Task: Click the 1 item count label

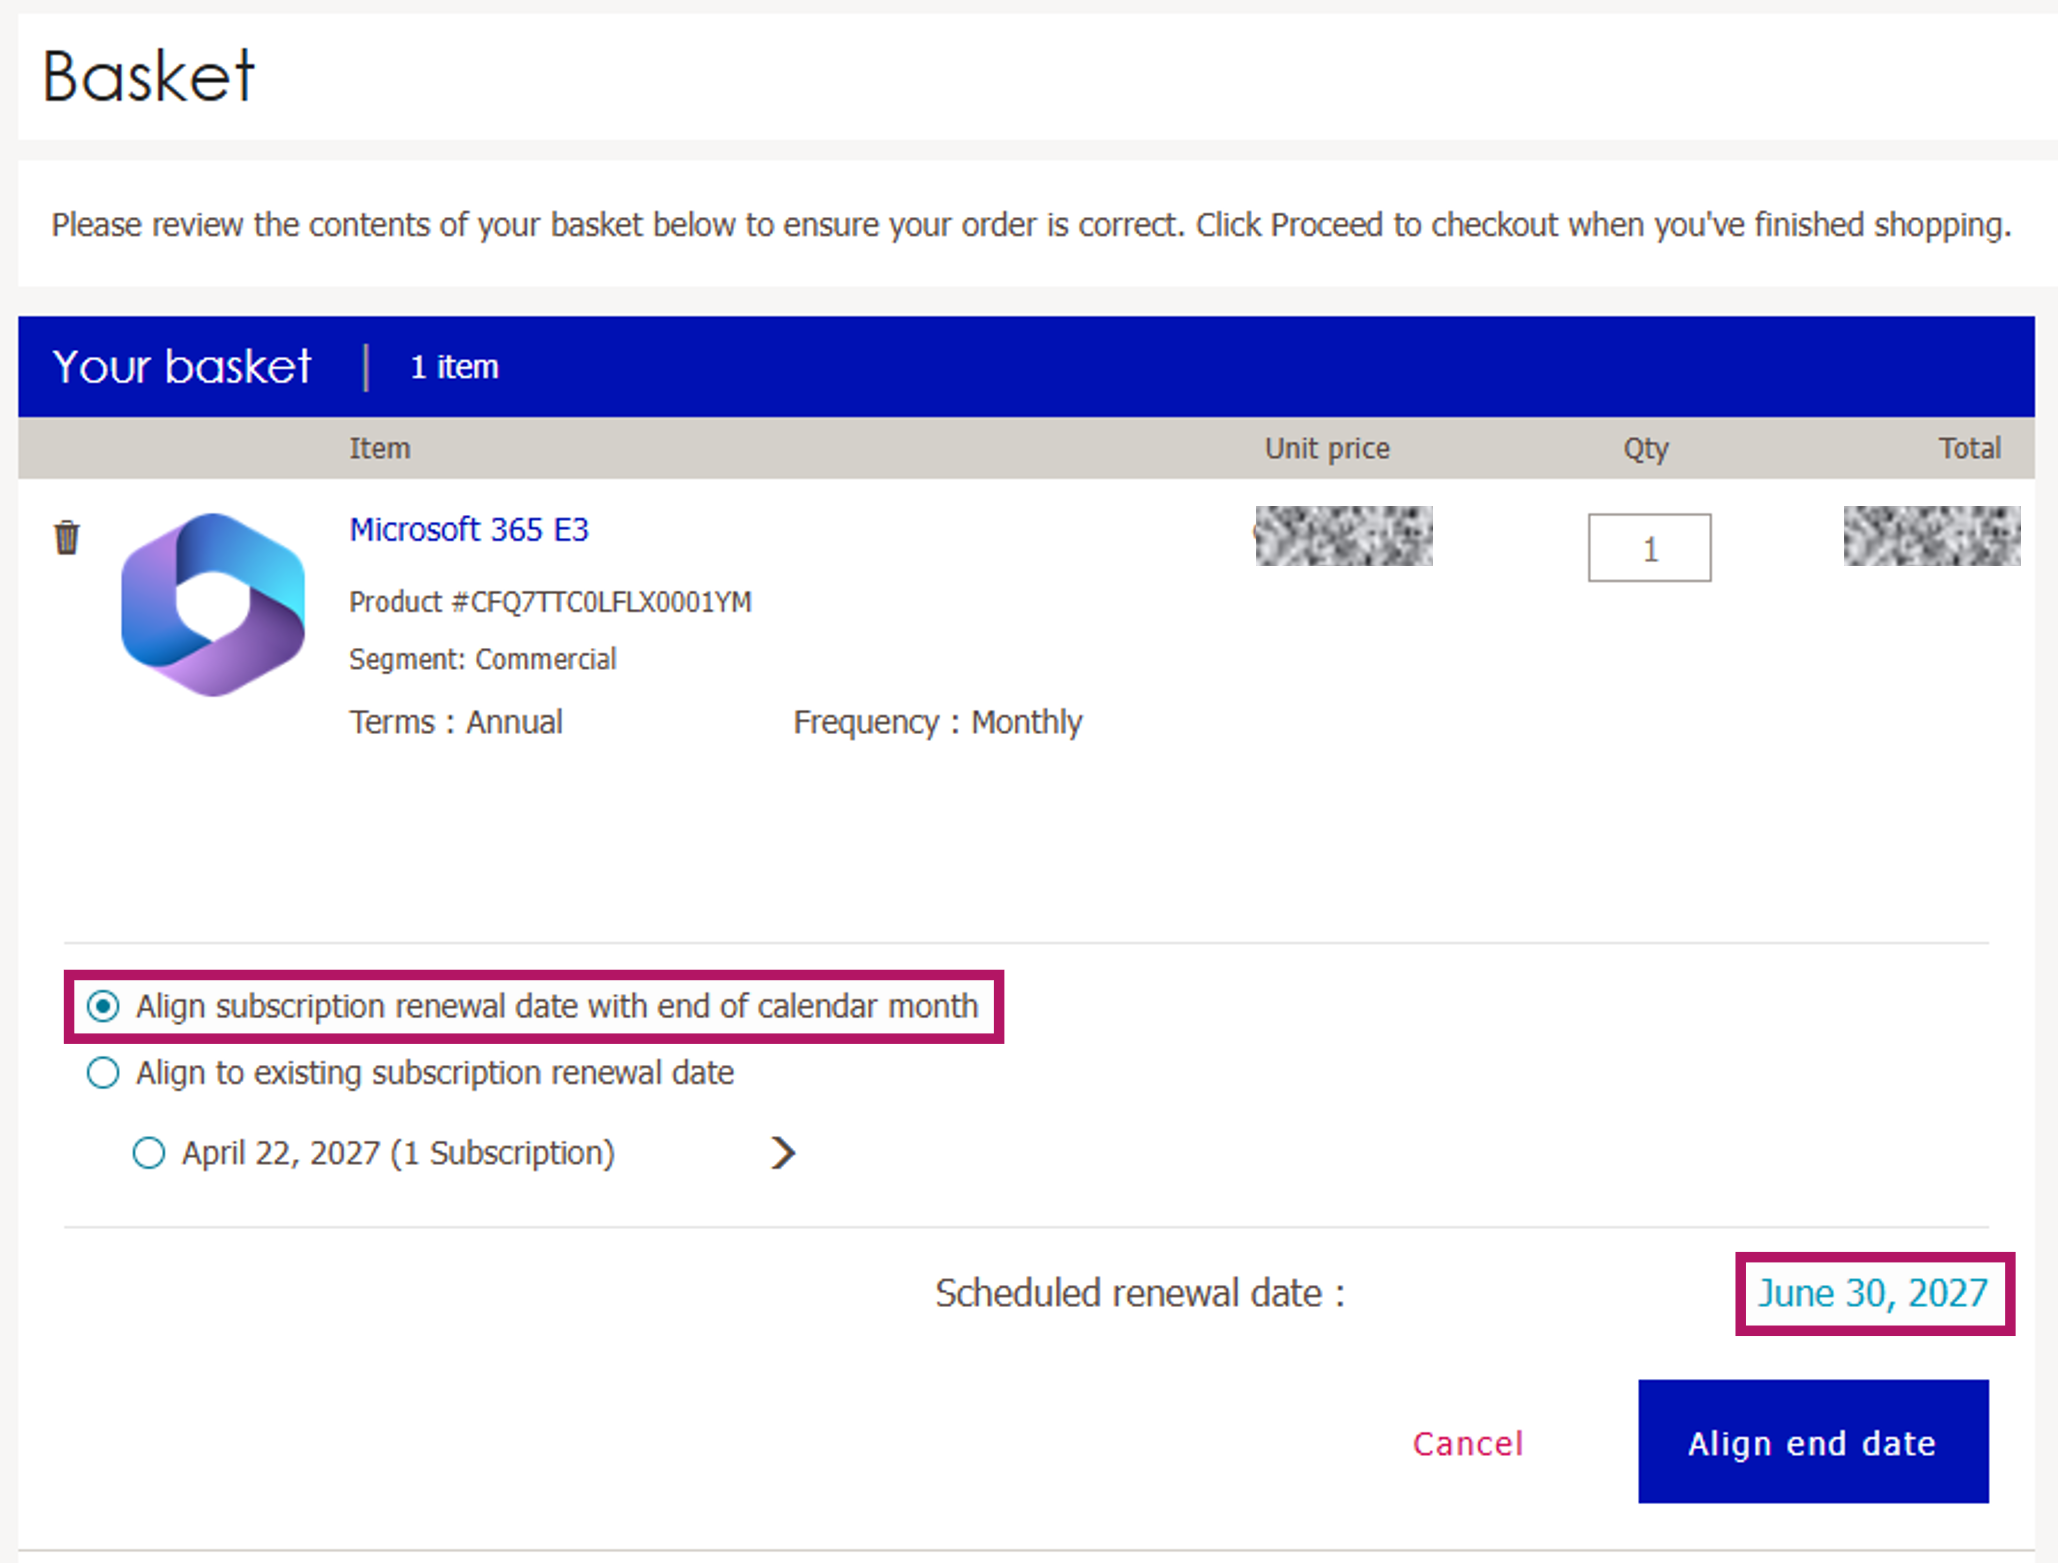Action: [454, 367]
